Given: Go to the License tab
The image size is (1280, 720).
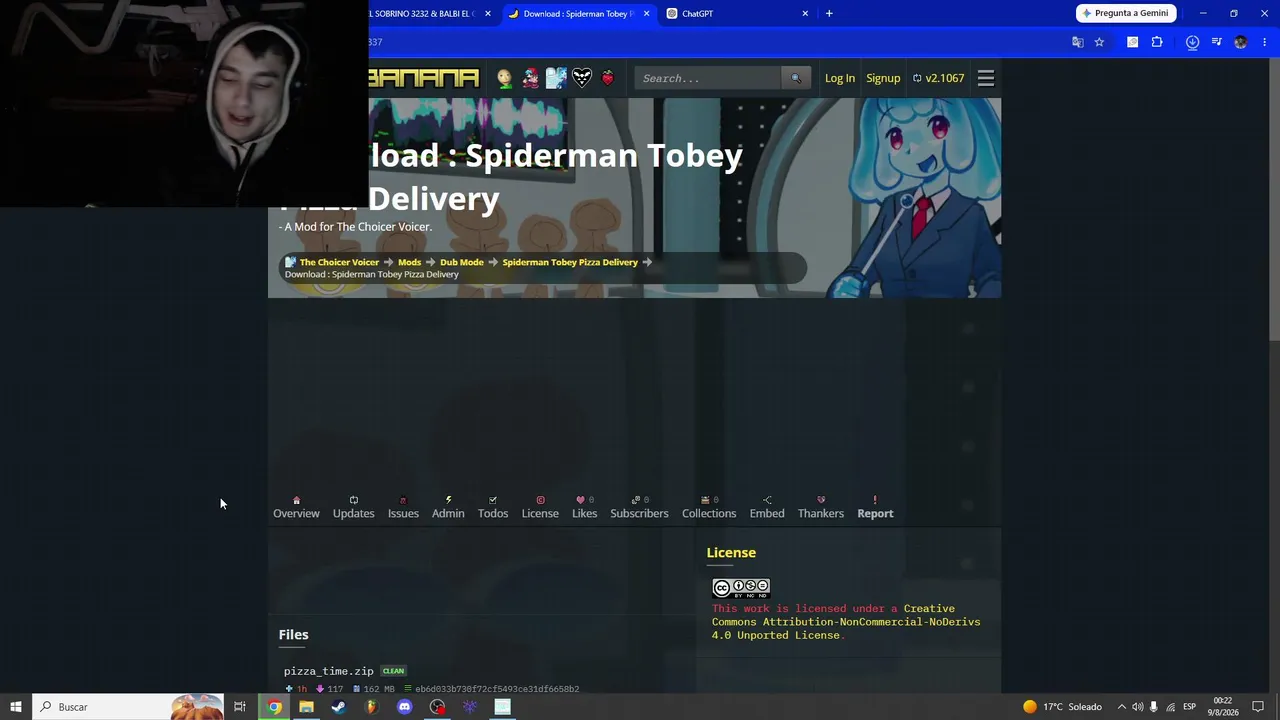Looking at the screenshot, I should [540, 507].
